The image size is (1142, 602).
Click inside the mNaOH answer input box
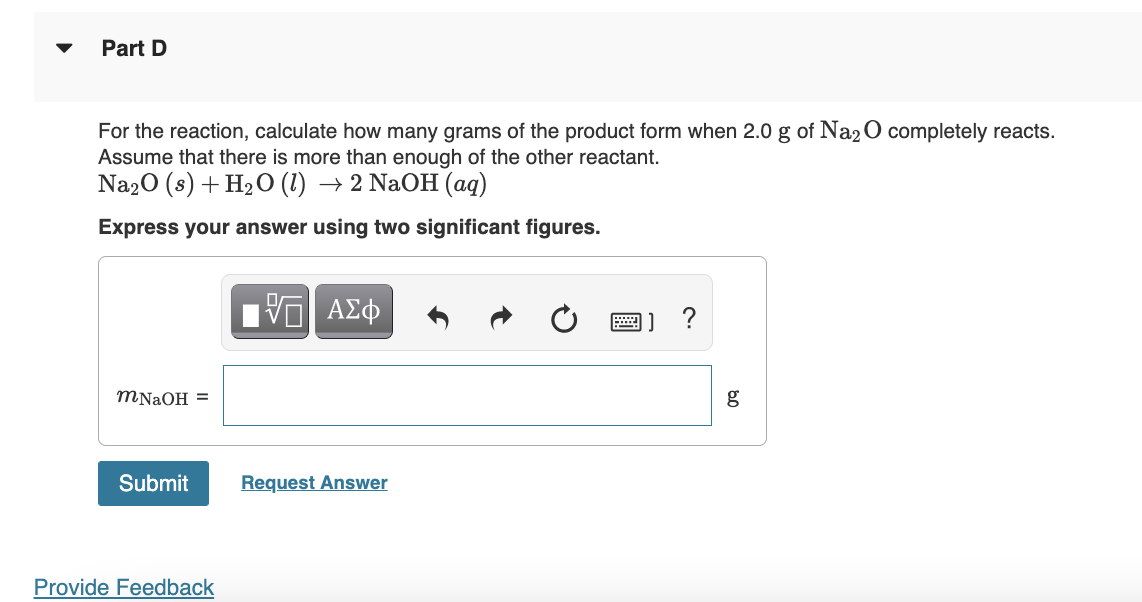pos(467,395)
